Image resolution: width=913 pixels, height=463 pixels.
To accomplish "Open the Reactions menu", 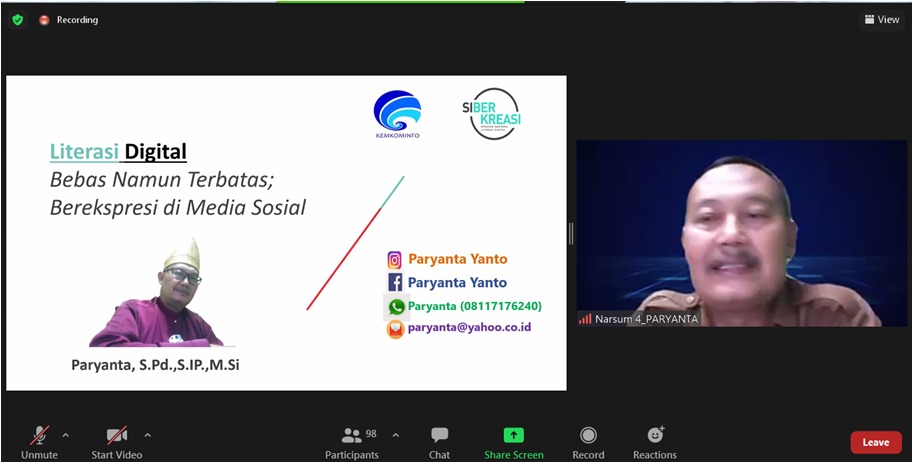I will [655, 443].
